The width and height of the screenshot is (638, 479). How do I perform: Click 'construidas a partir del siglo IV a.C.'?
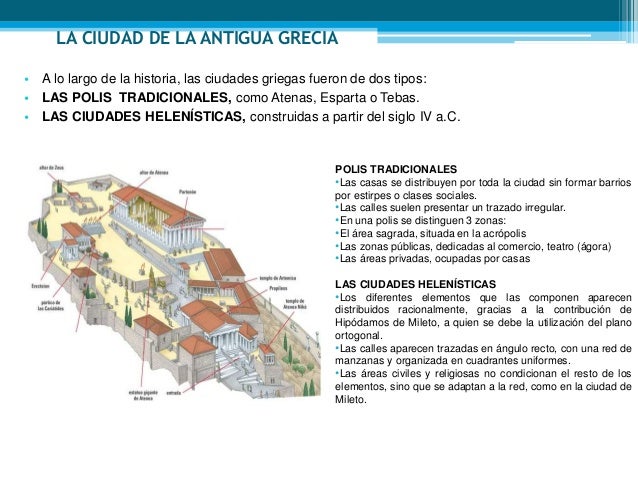click(355, 117)
